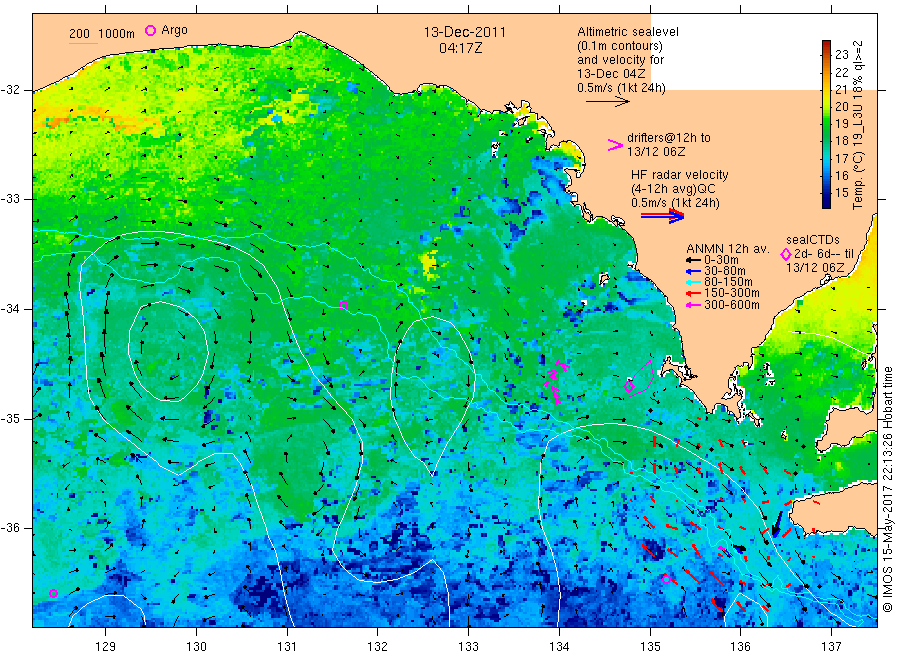Click the 'Argo' legend label

coord(174,30)
